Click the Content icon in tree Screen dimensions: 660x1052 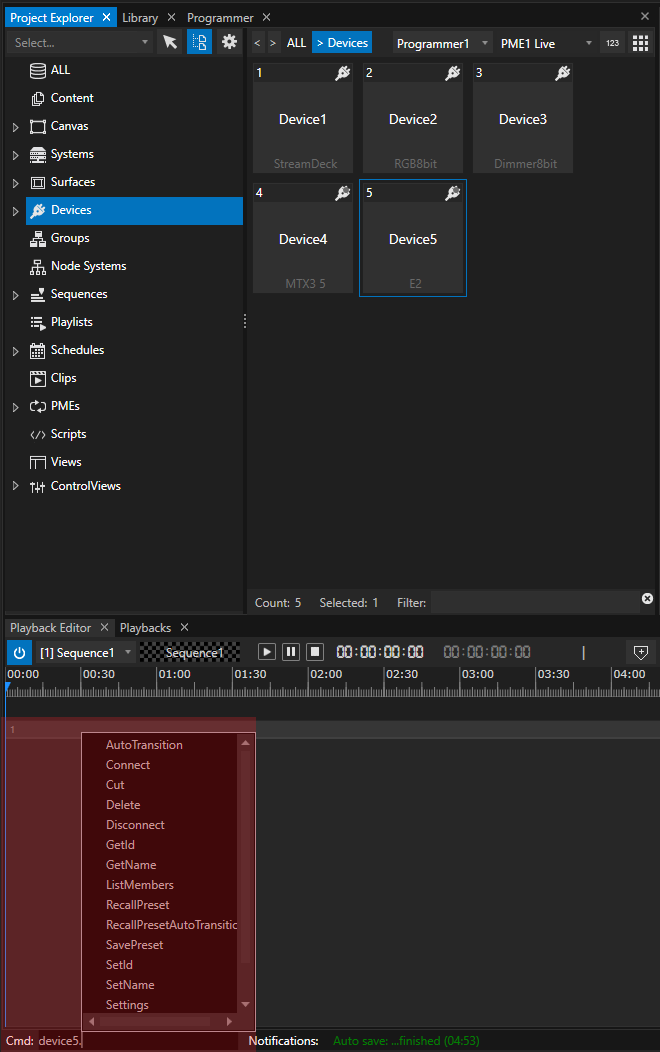pyautogui.click(x=38, y=99)
